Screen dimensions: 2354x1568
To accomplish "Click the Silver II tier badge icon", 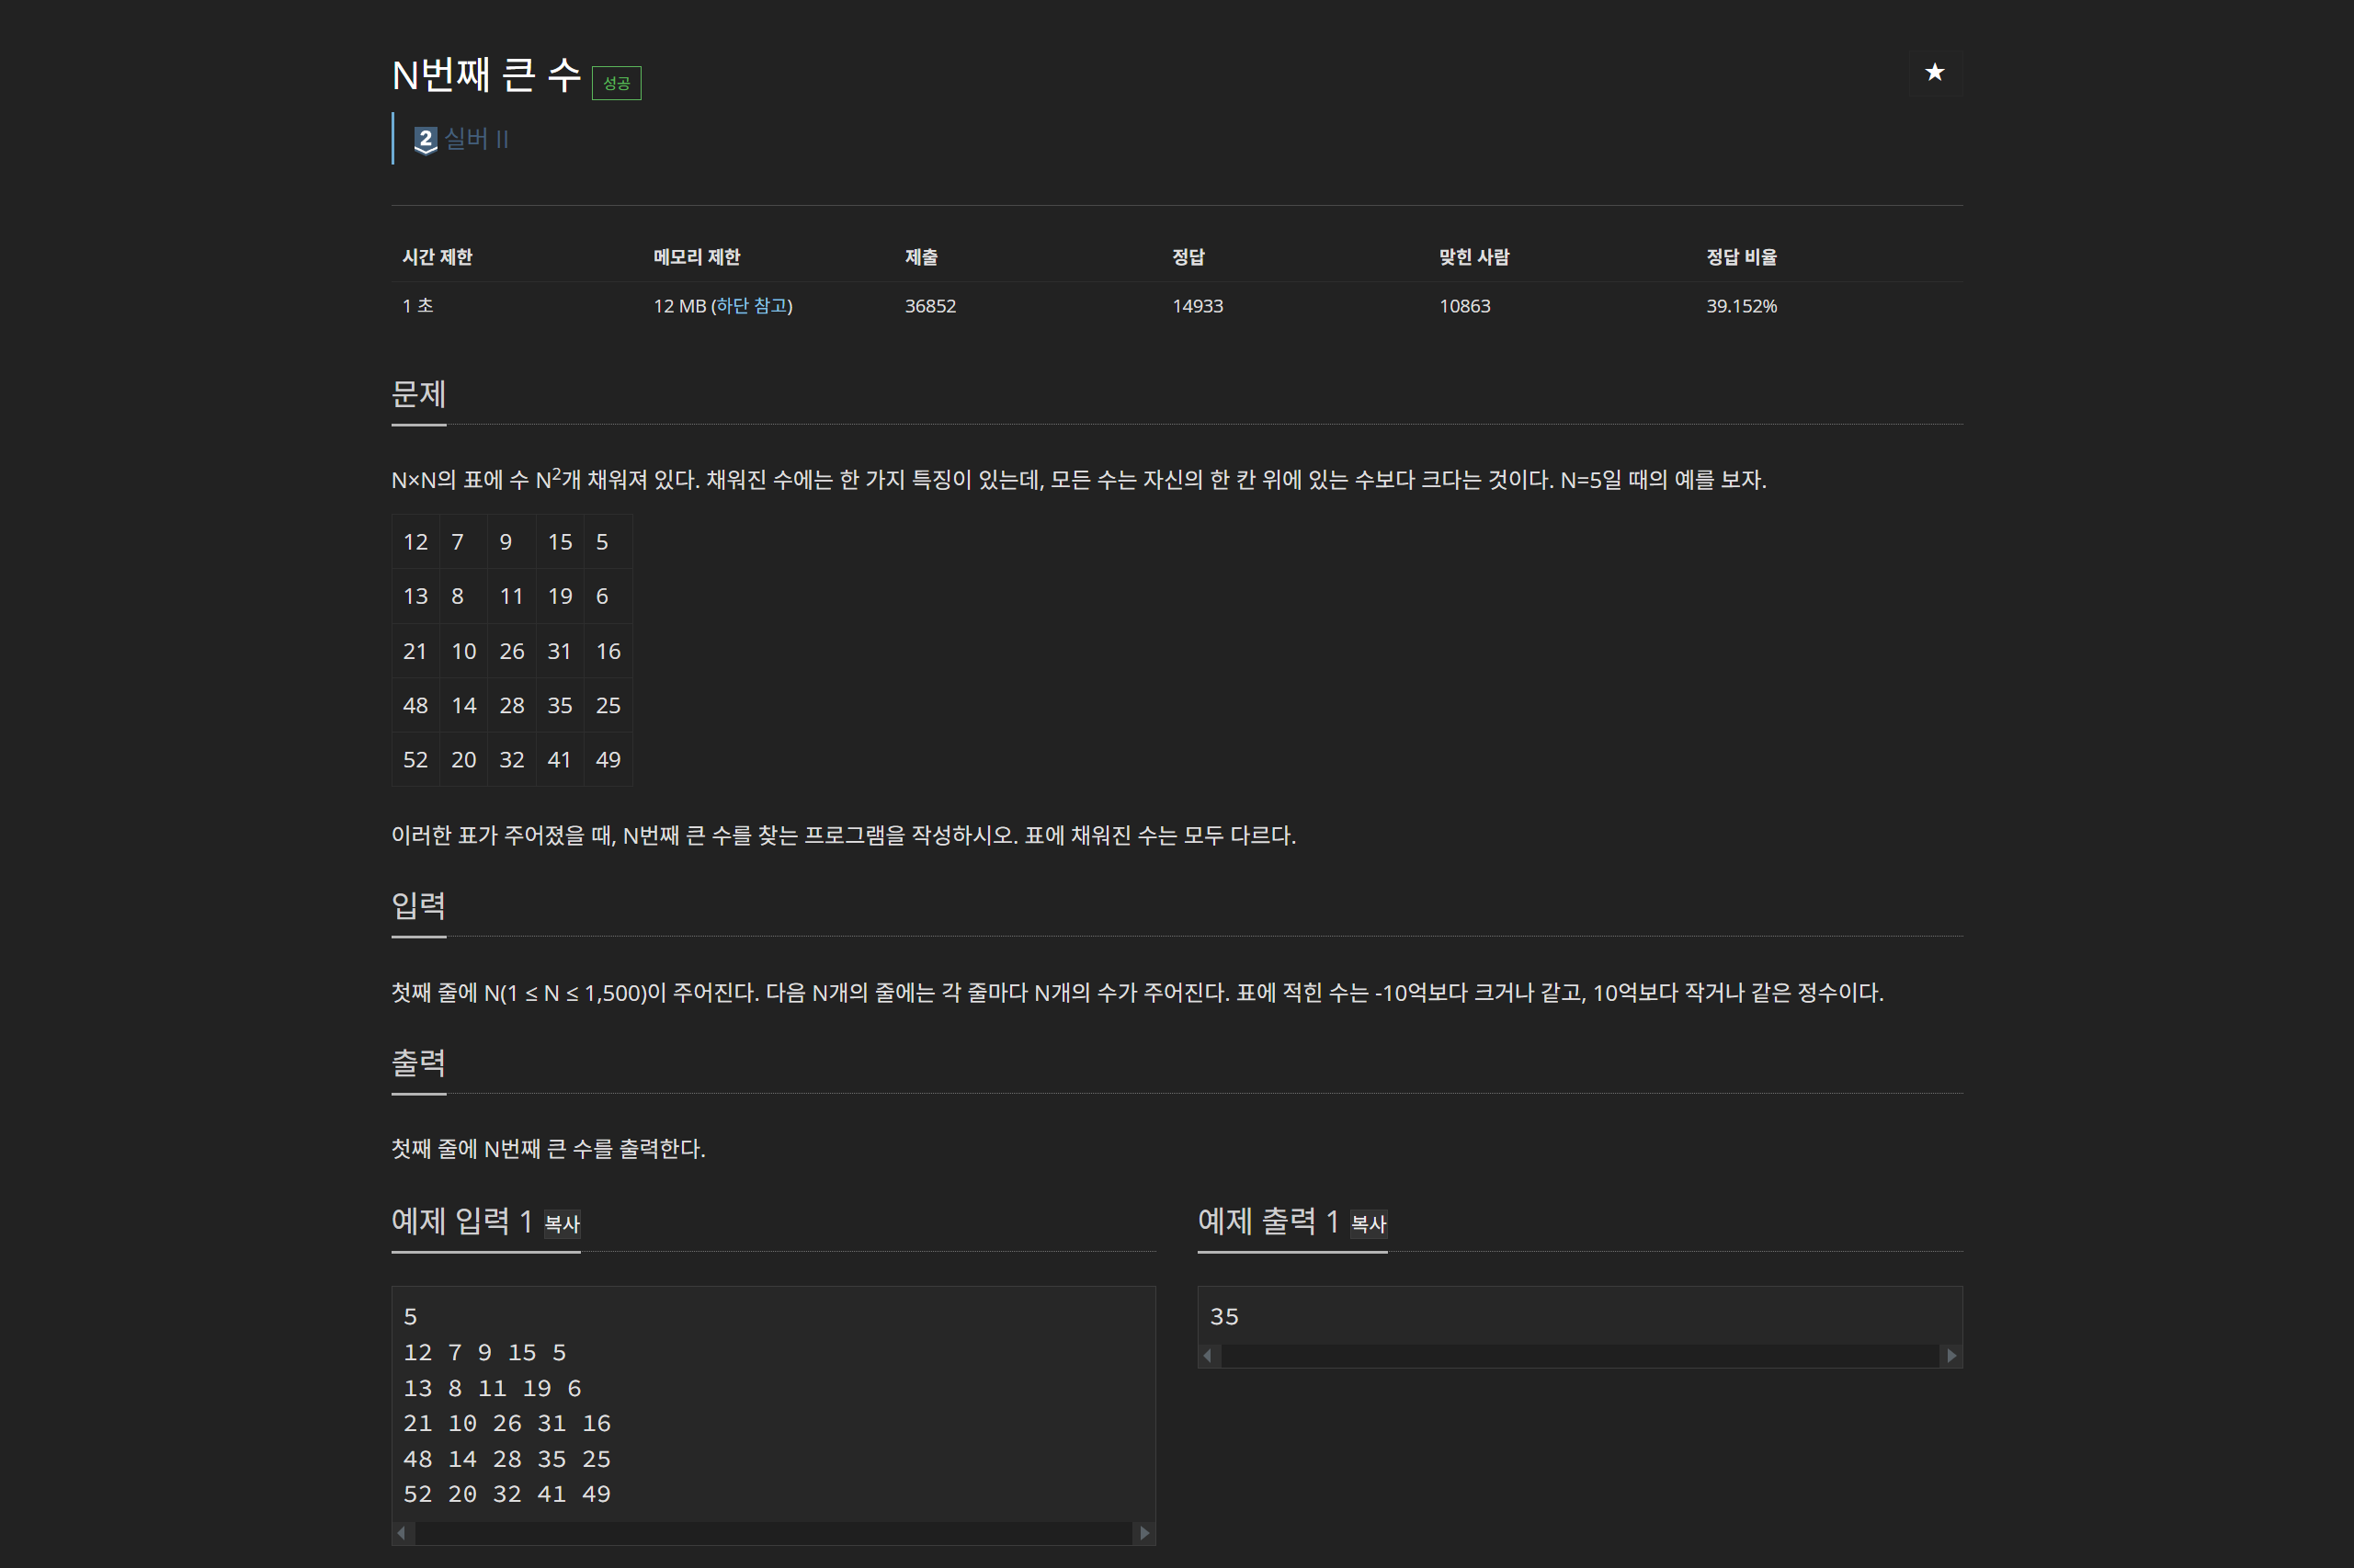I will tap(425, 139).
